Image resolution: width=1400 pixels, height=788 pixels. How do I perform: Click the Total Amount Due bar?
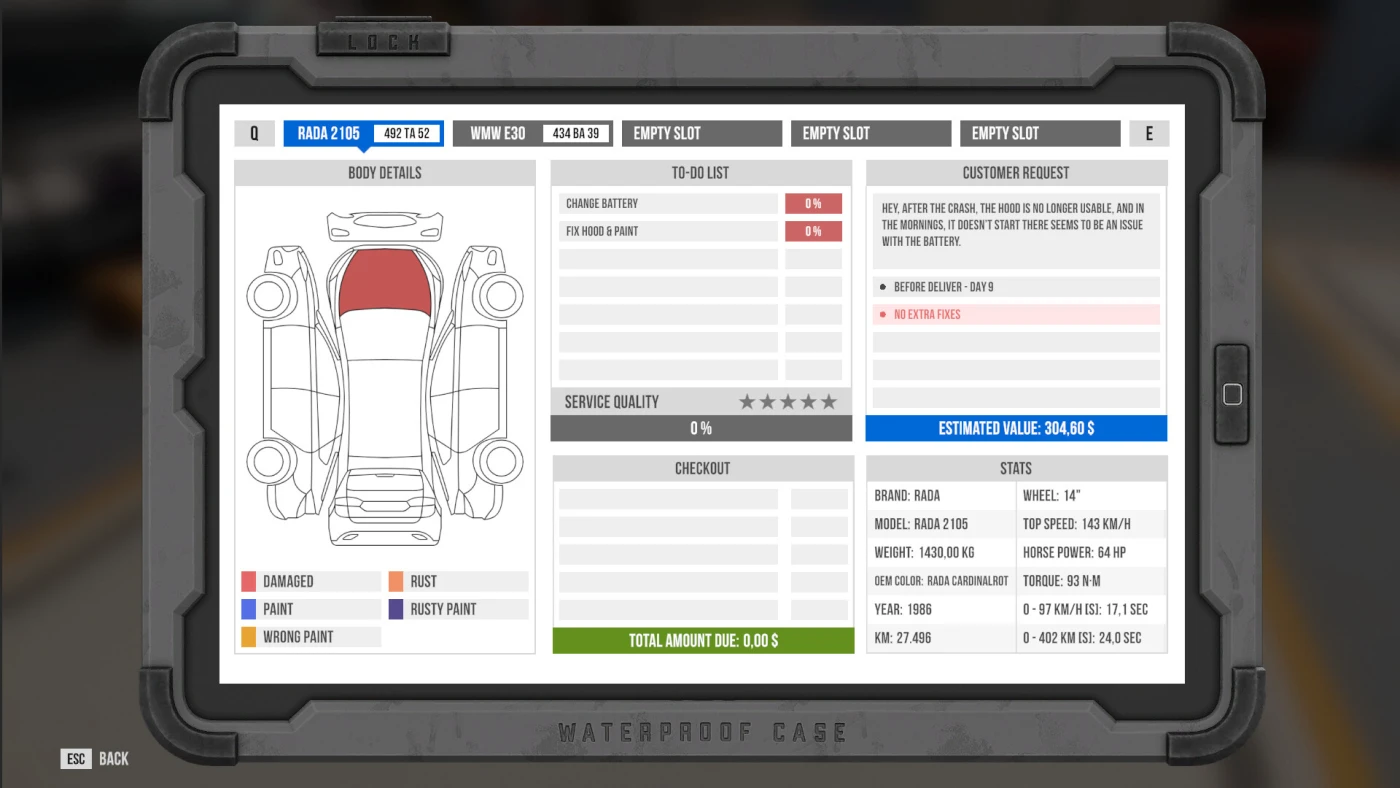tap(703, 641)
